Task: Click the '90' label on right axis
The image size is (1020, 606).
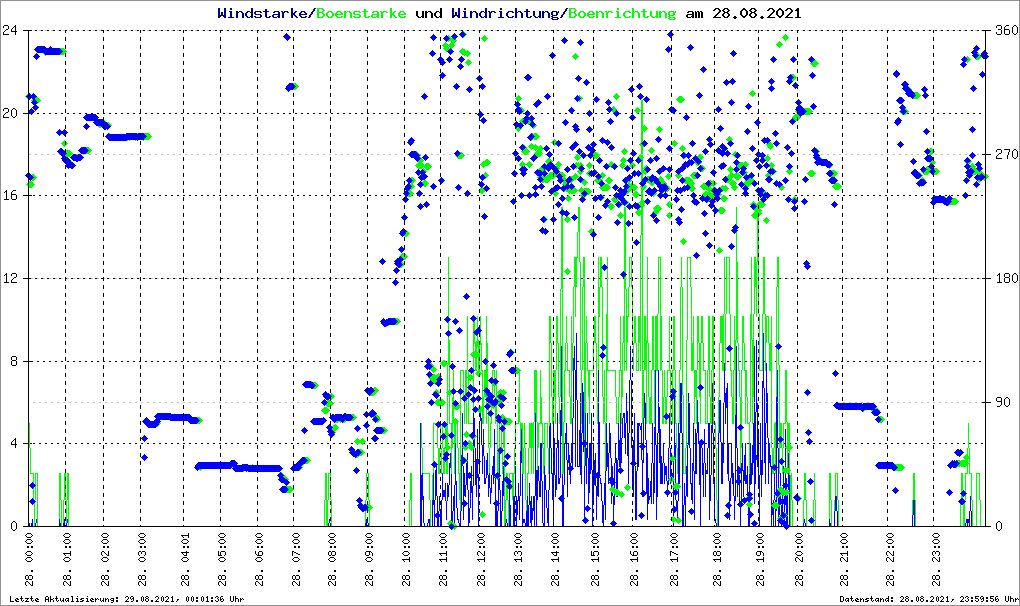Action: [1002, 402]
